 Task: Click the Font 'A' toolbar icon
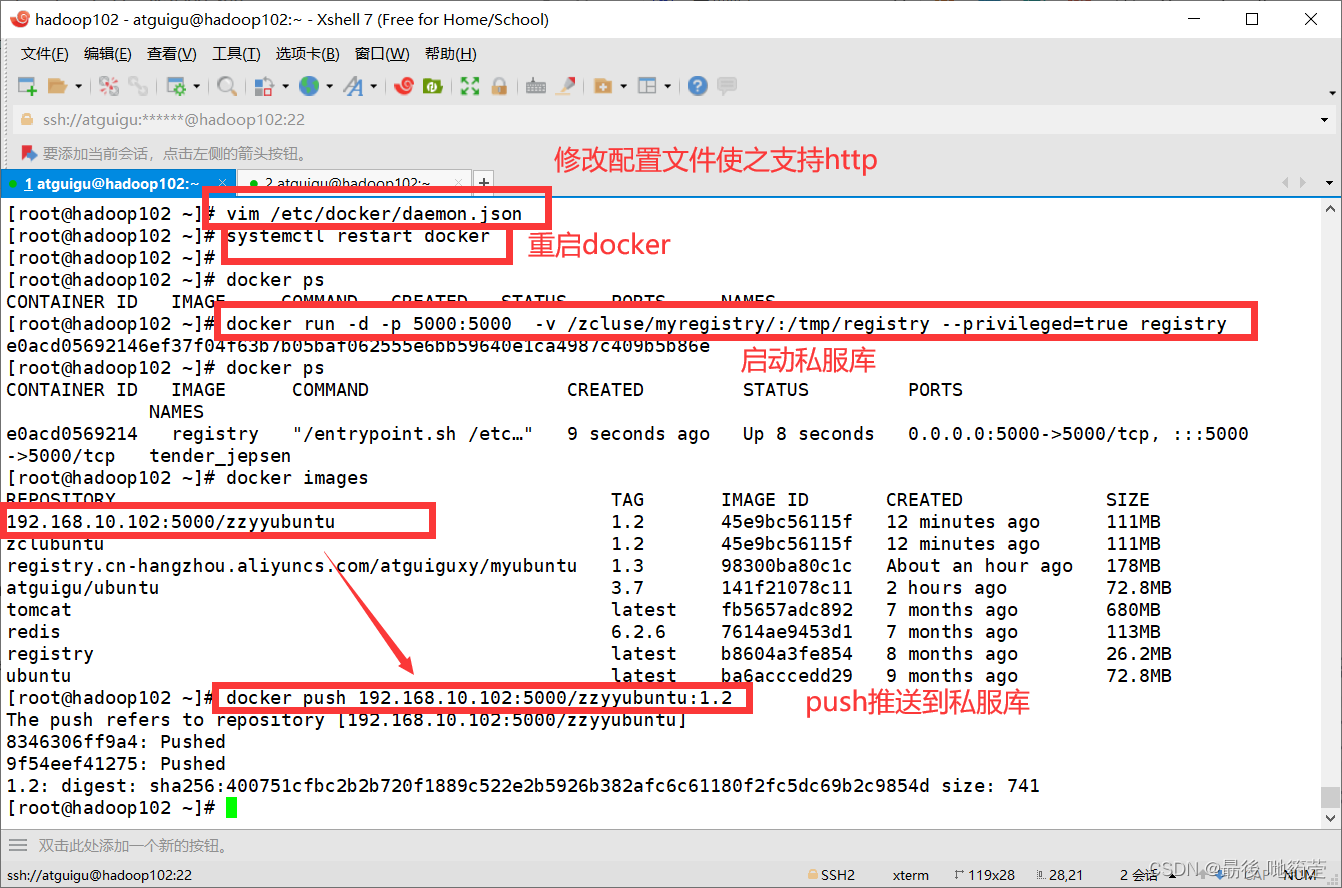click(x=353, y=86)
